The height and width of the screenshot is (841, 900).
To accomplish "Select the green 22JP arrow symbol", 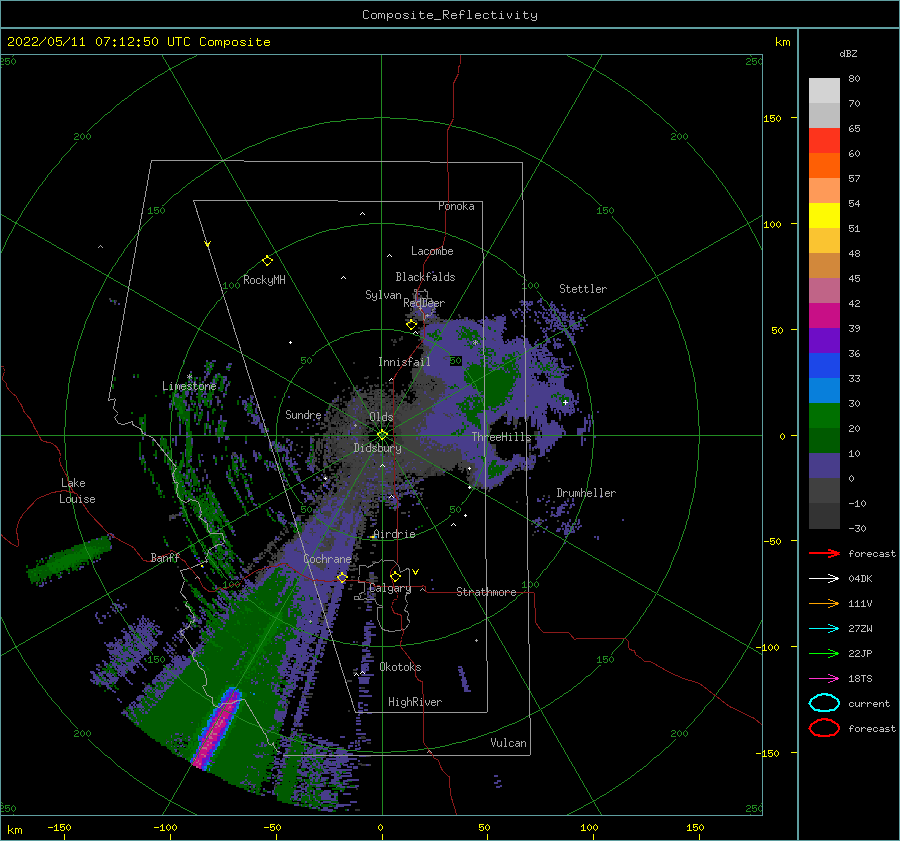I will click(x=824, y=653).
